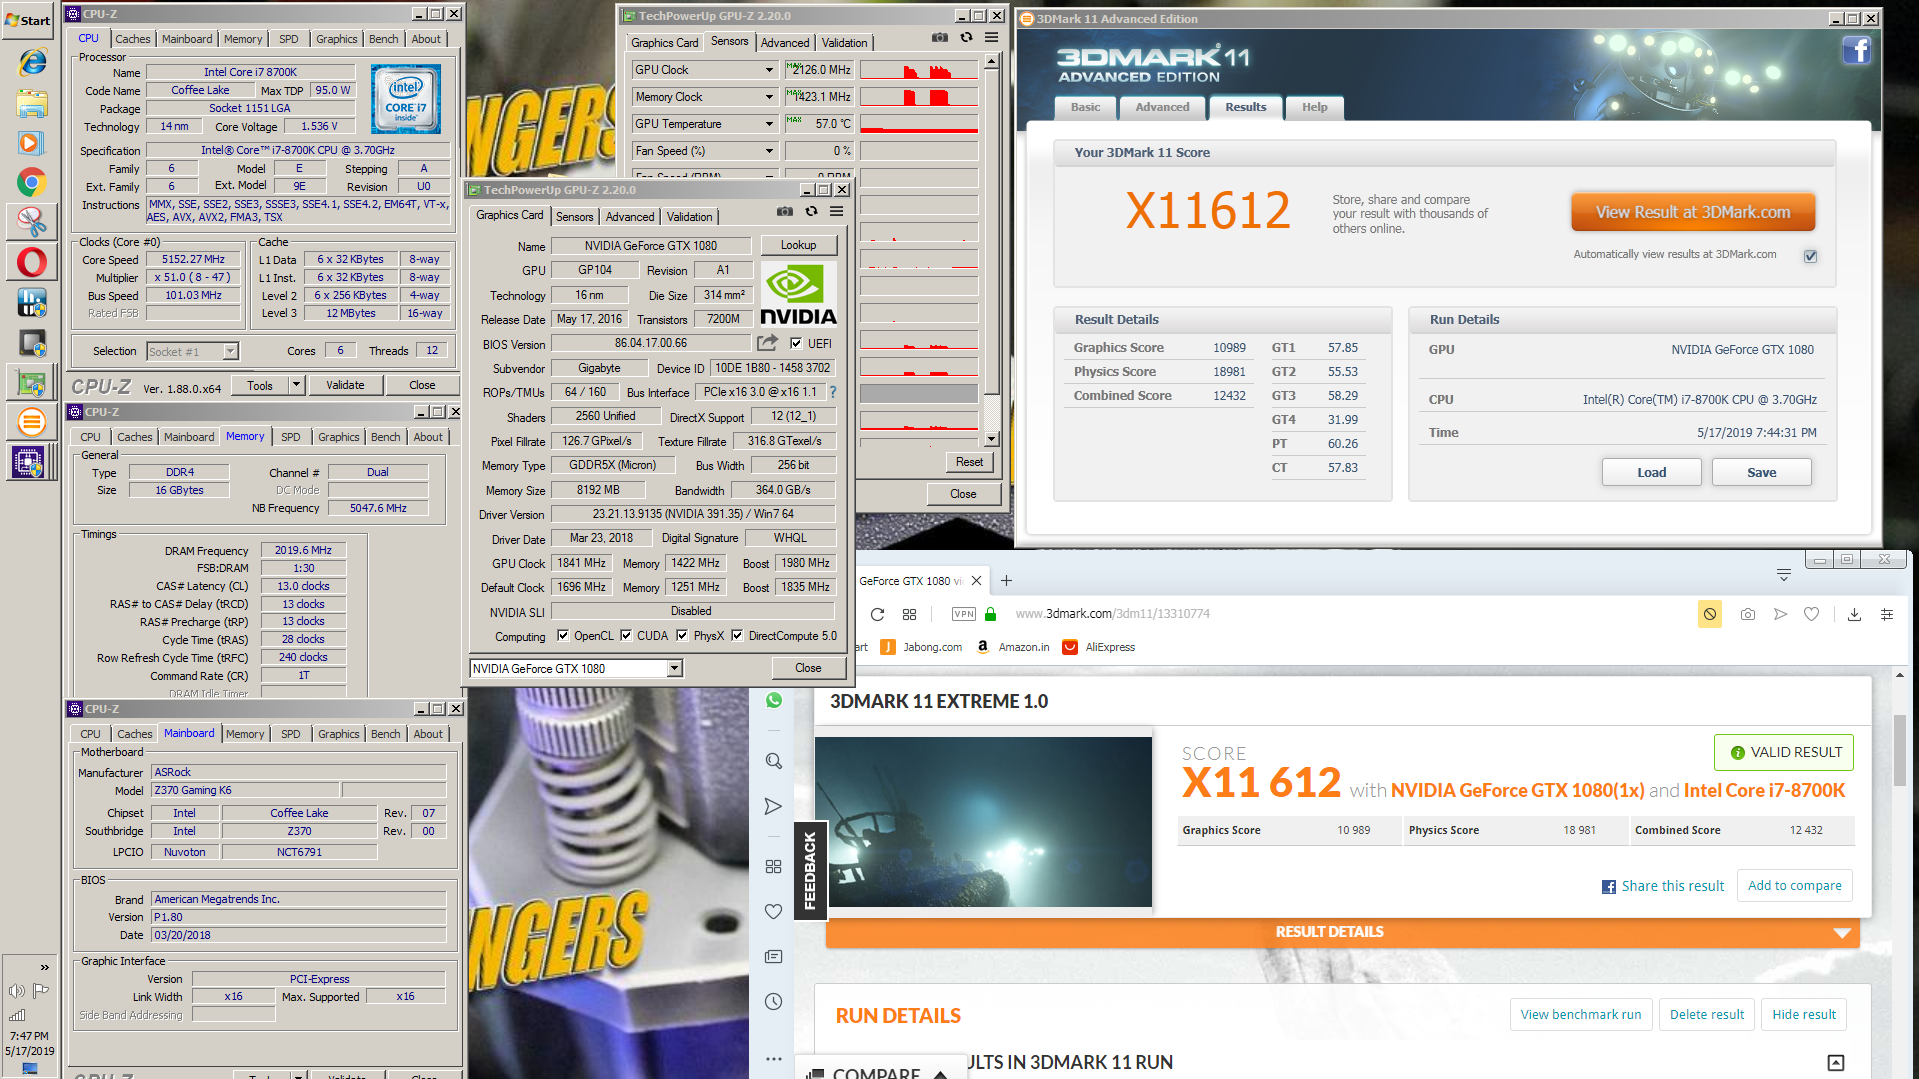The width and height of the screenshot is (1919, 1079).
Task: Switch to the Caches tab in top CPU-Z
Action: (132, 39)
